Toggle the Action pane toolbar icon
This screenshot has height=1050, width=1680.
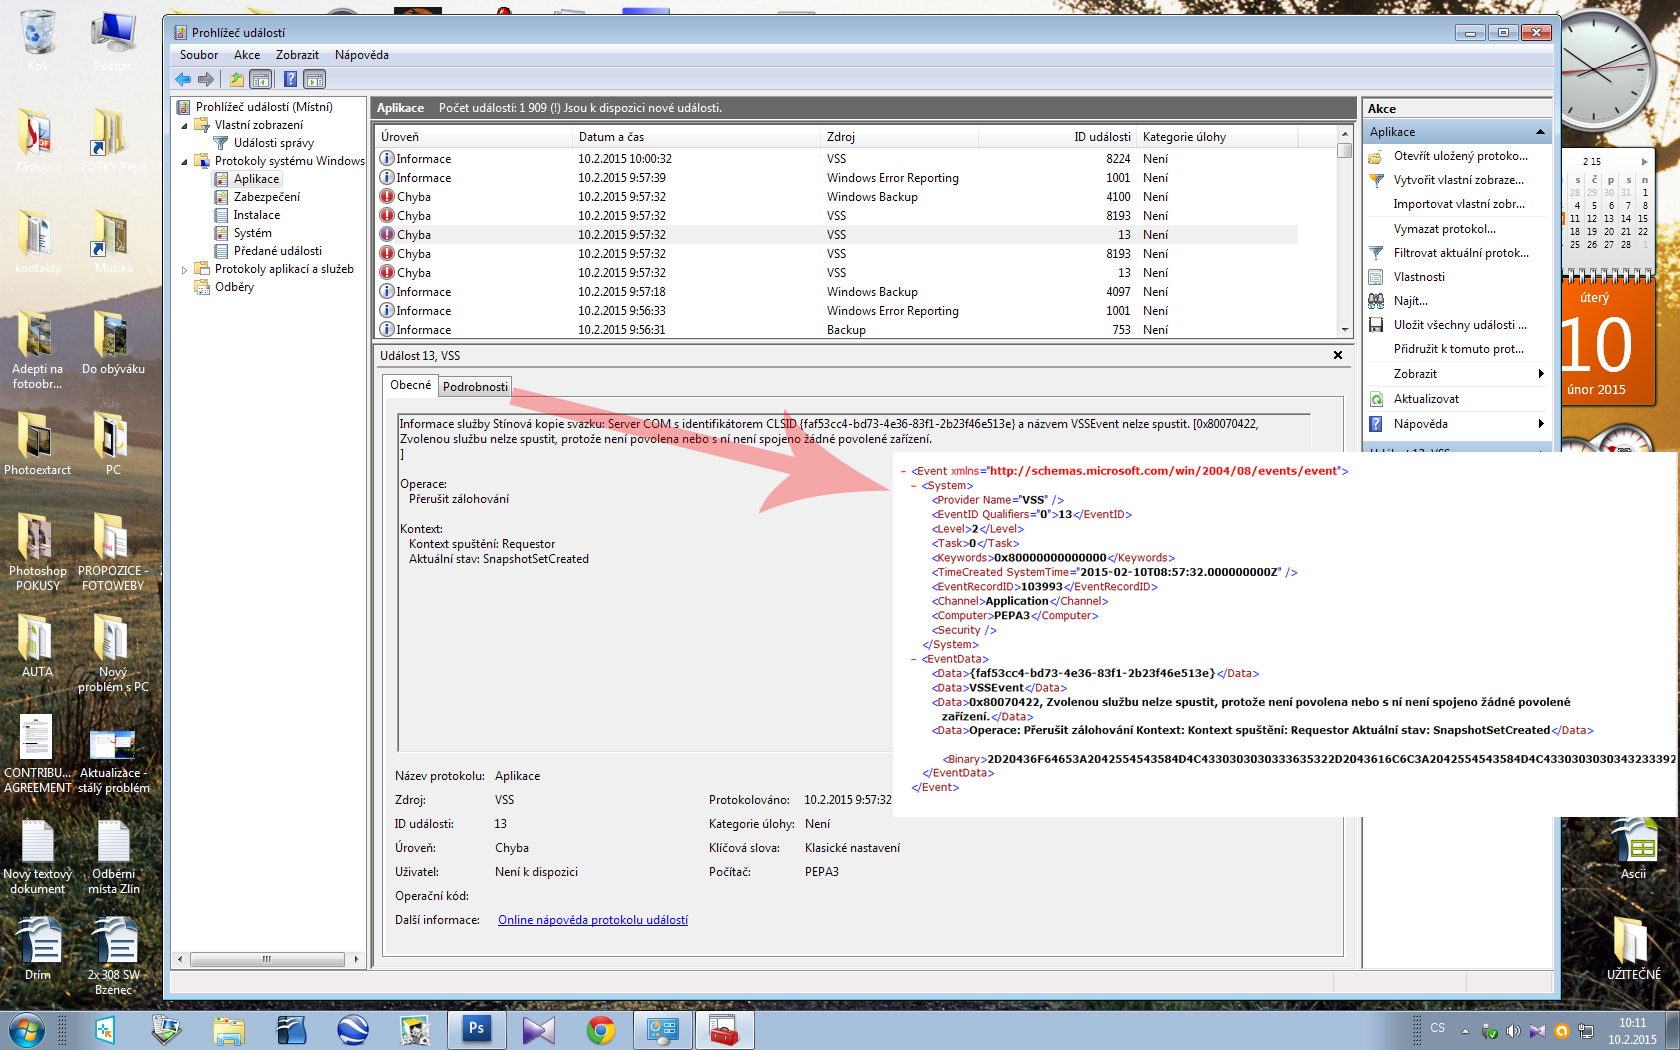click(x=315, y=79)
